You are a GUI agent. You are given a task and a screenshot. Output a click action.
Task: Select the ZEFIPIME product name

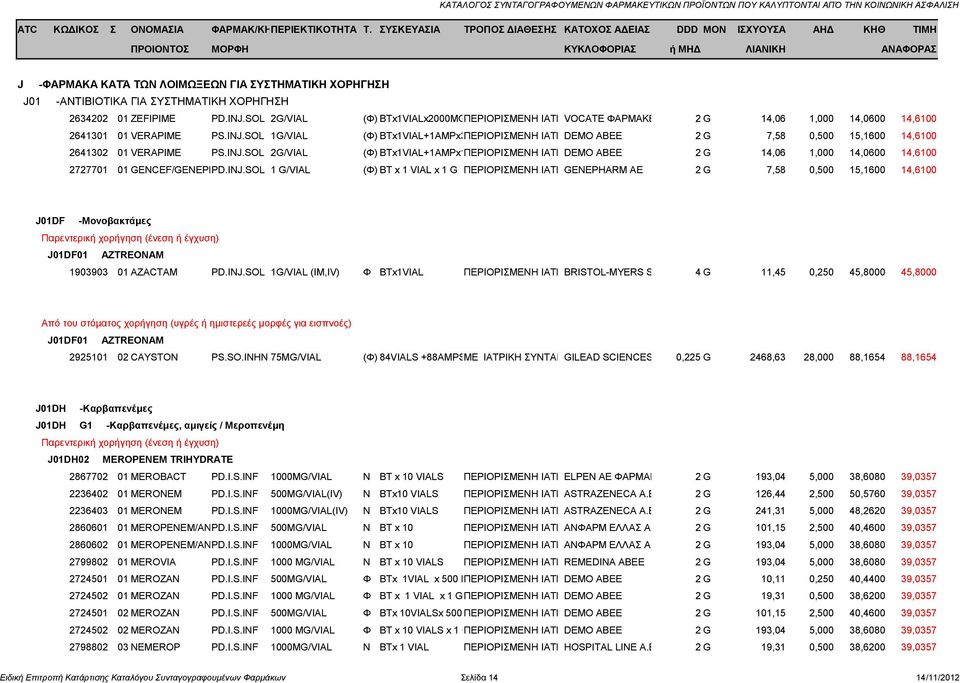point(153,119)
